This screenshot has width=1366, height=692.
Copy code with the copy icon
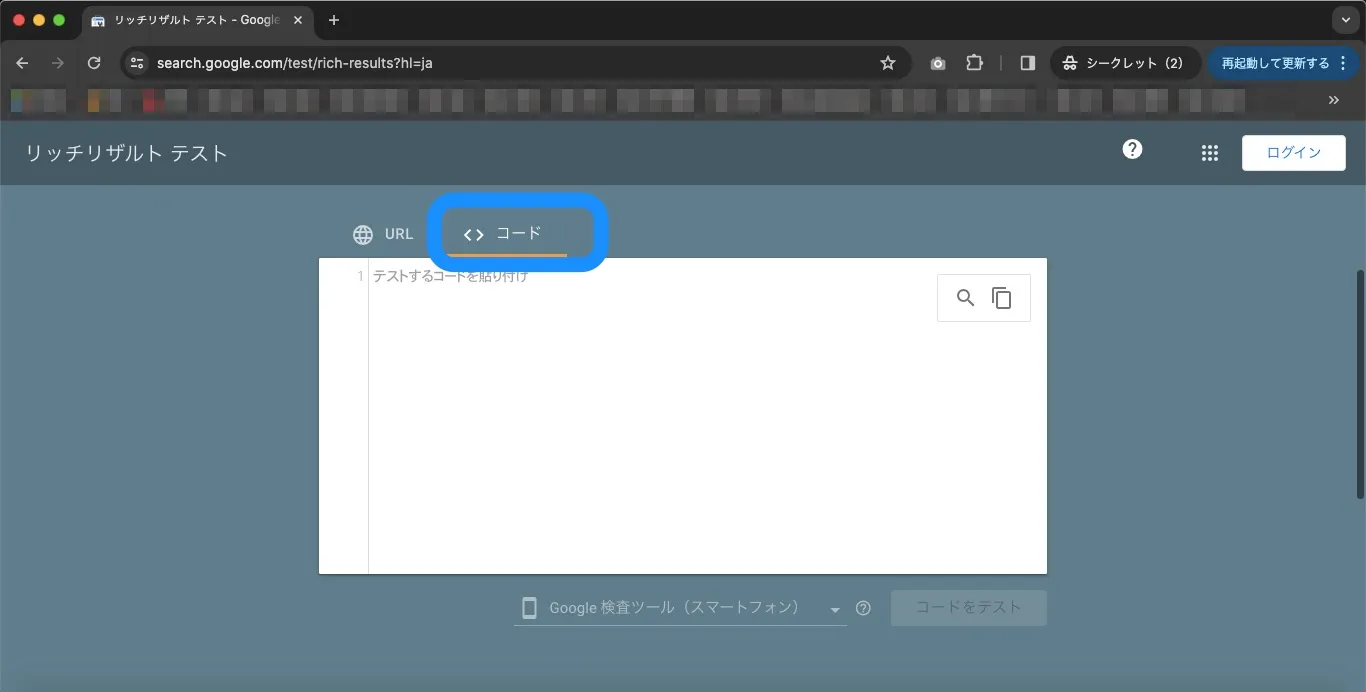click(x=1001, y=298)
